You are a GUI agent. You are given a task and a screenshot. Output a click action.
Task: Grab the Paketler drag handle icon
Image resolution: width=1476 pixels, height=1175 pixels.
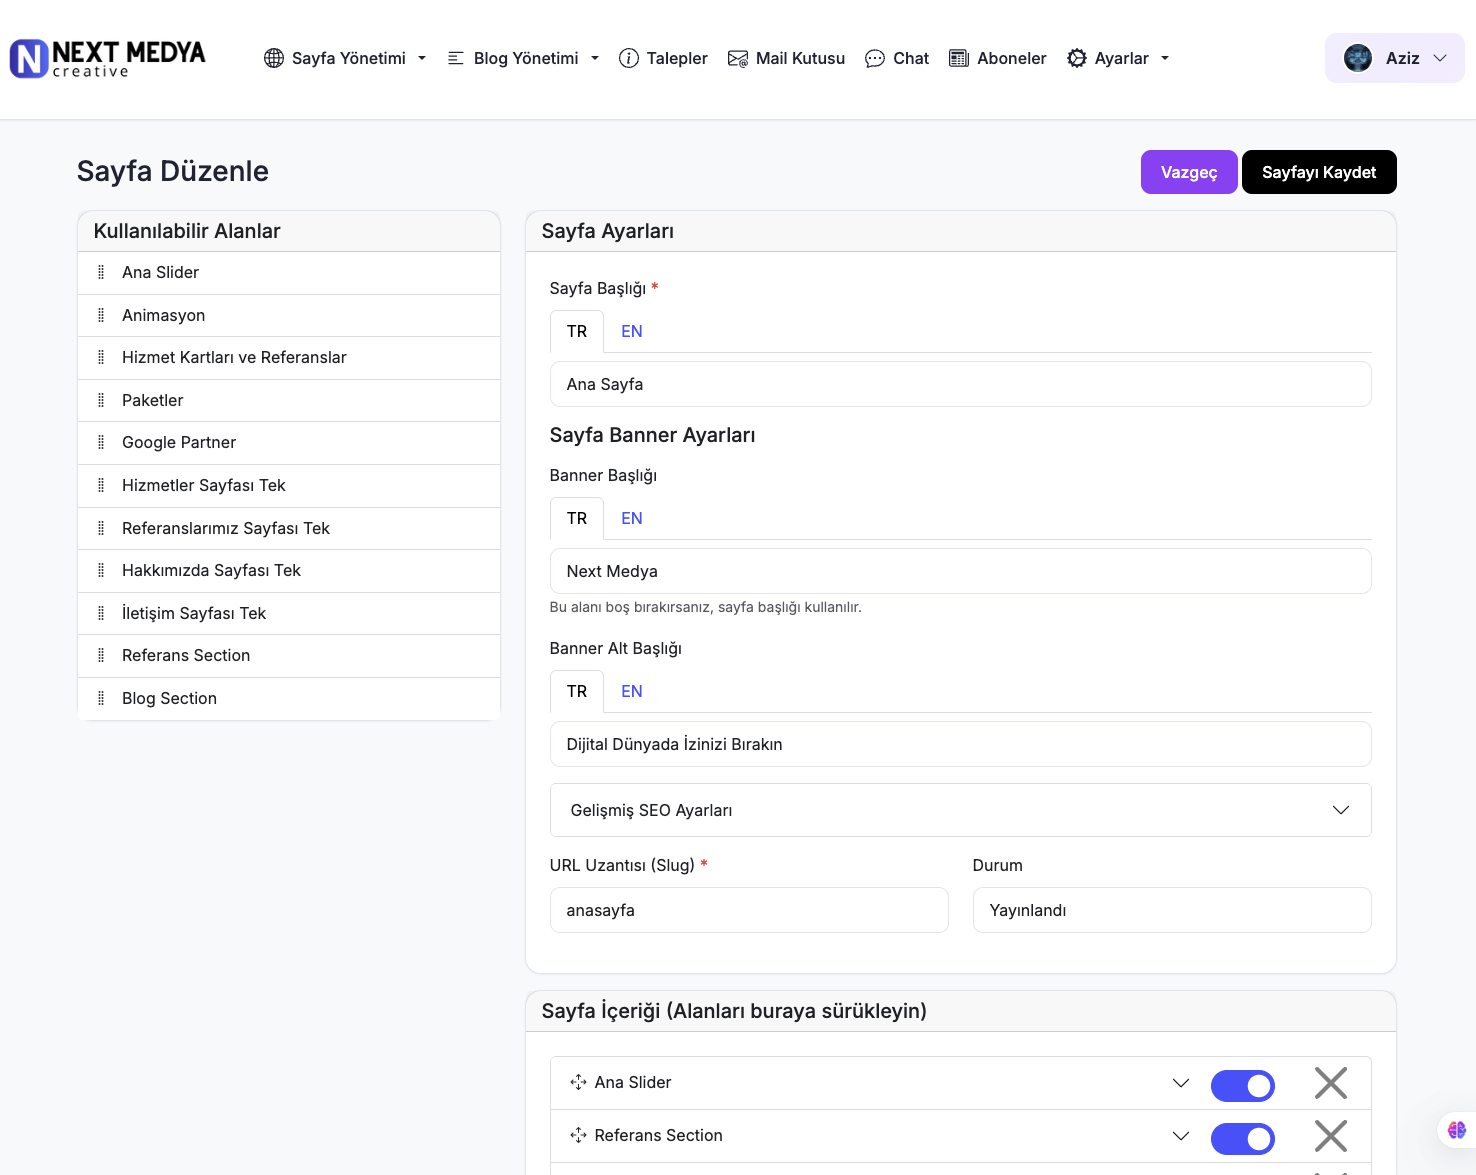pyautogui.click(x=101, y=400)
